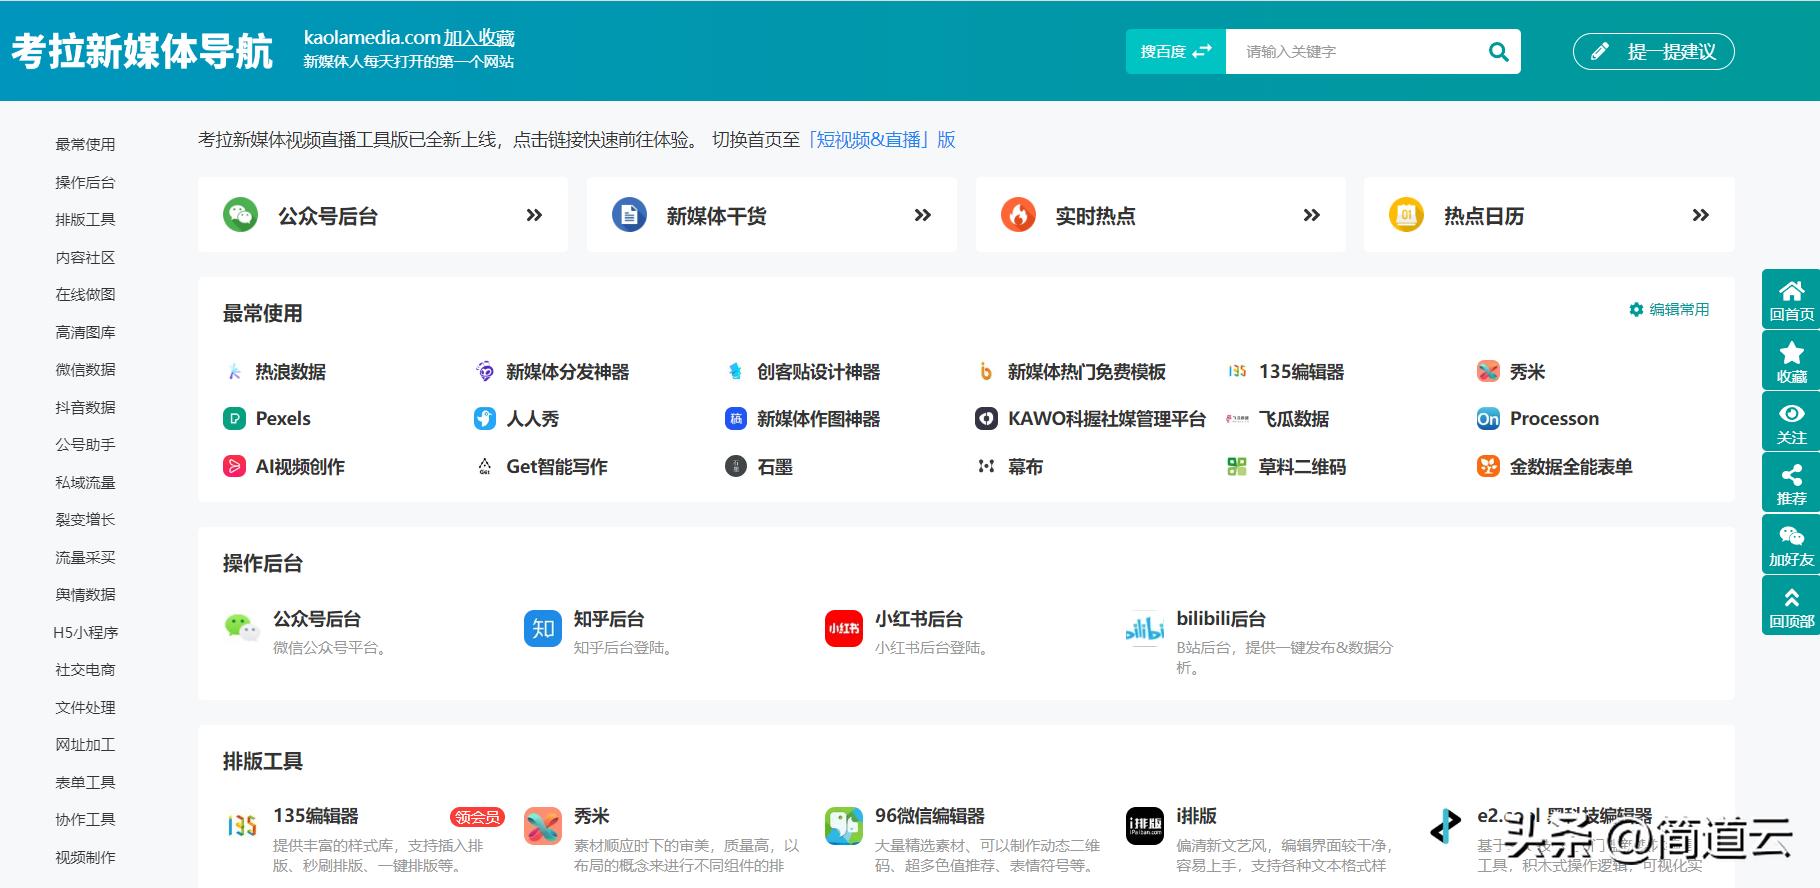
Task: Open the 秀米 card in 排版工具 section
Action: click(591, 816)
